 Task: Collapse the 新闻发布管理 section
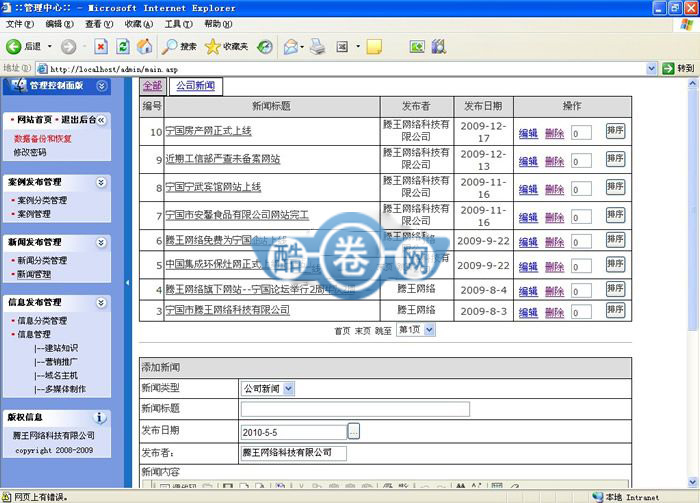click(x=101, y=242)
